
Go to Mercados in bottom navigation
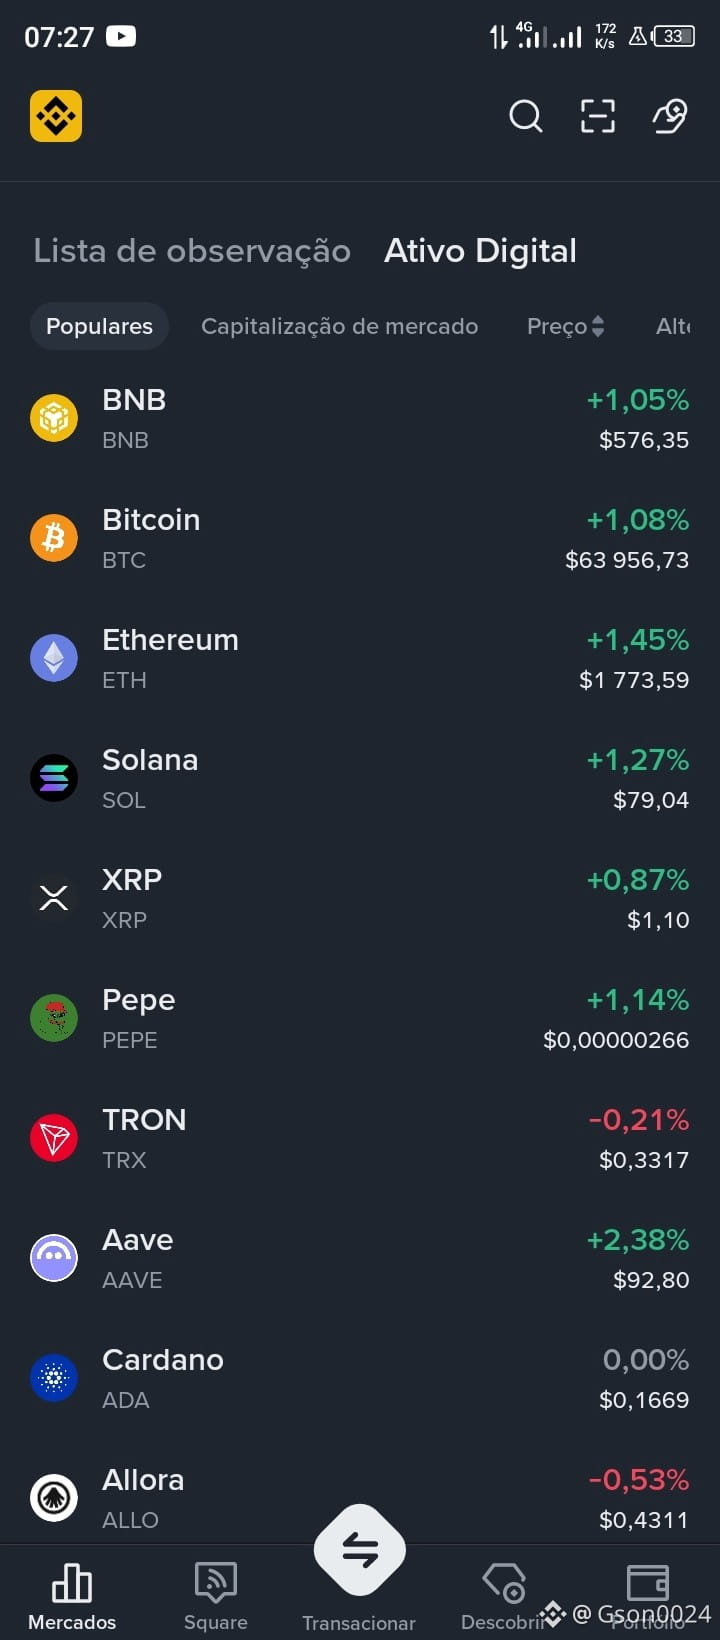(x=72, y=1594)
